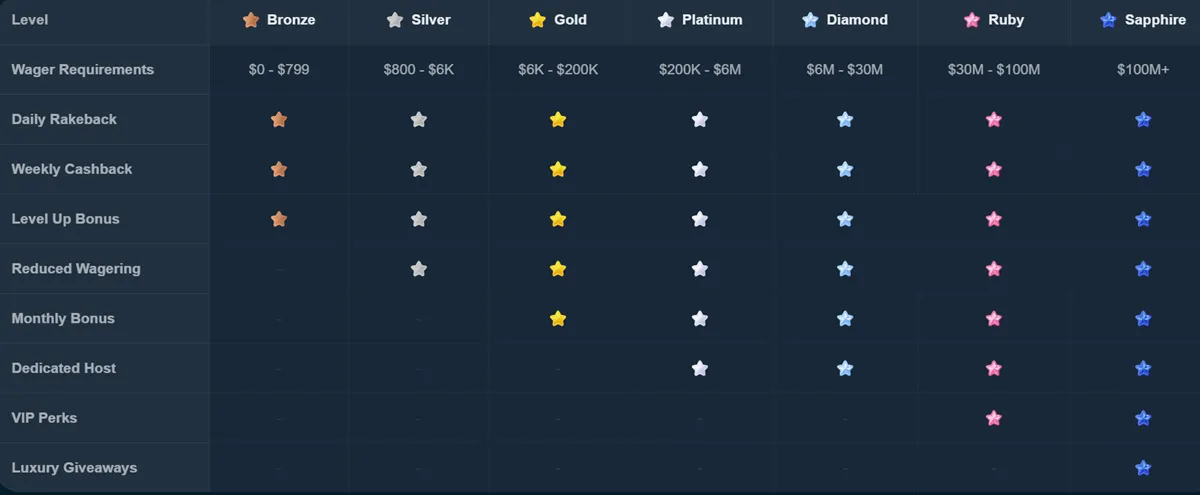Click the Ruby star in the VIP Perks row
This screenshot has width=1200, height=495.
(994, 419)
